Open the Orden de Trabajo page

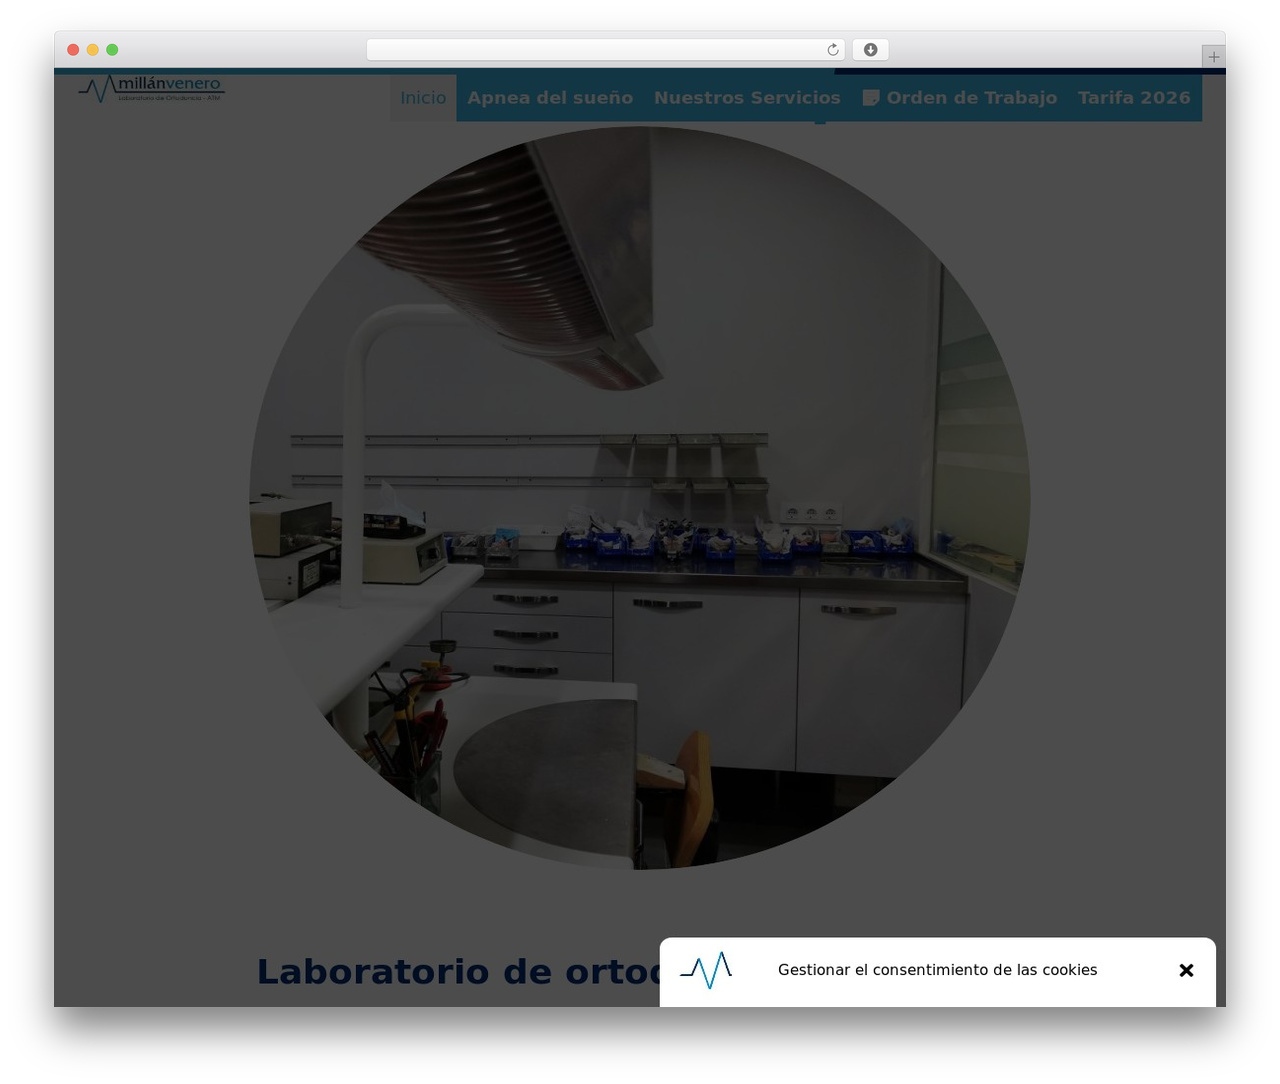click(959, 98)
